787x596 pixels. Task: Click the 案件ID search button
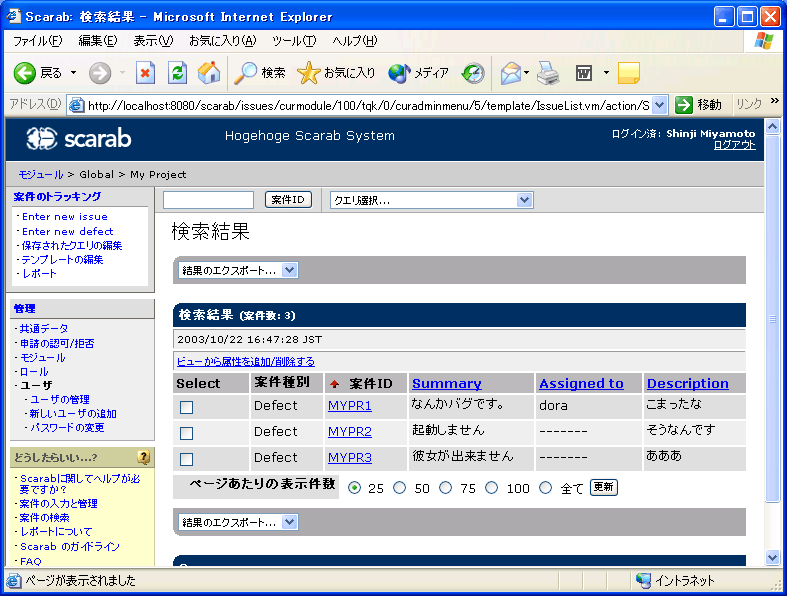click(288, 200)
